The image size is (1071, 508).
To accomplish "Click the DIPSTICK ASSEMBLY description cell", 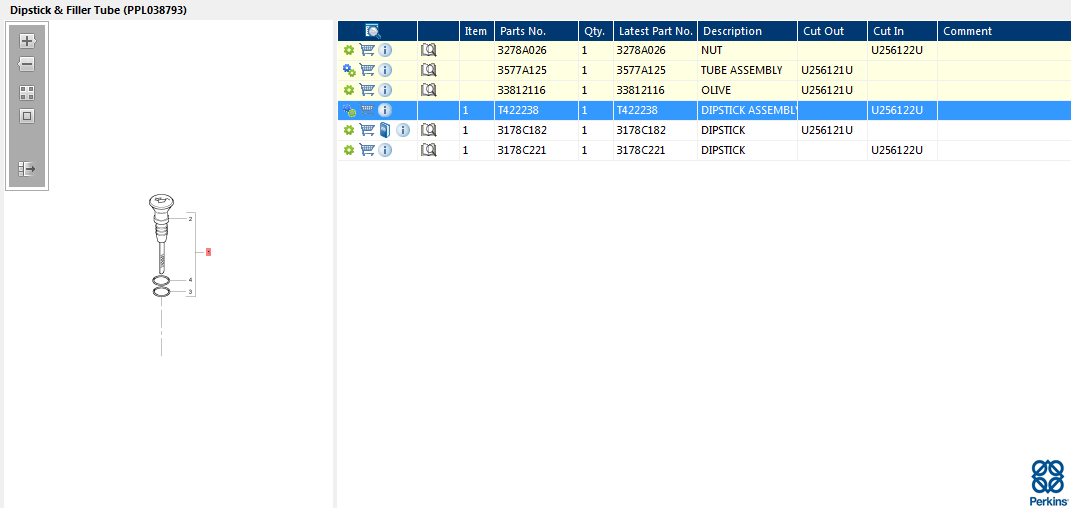I will [749, 110].
